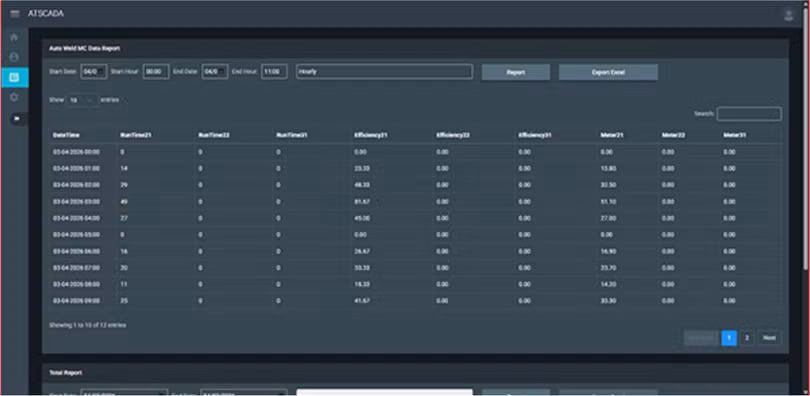The width and height of the screenshot is (810, 396).
Task: Select the highlighted report sidebar icon
Action: tap(14, 77)
